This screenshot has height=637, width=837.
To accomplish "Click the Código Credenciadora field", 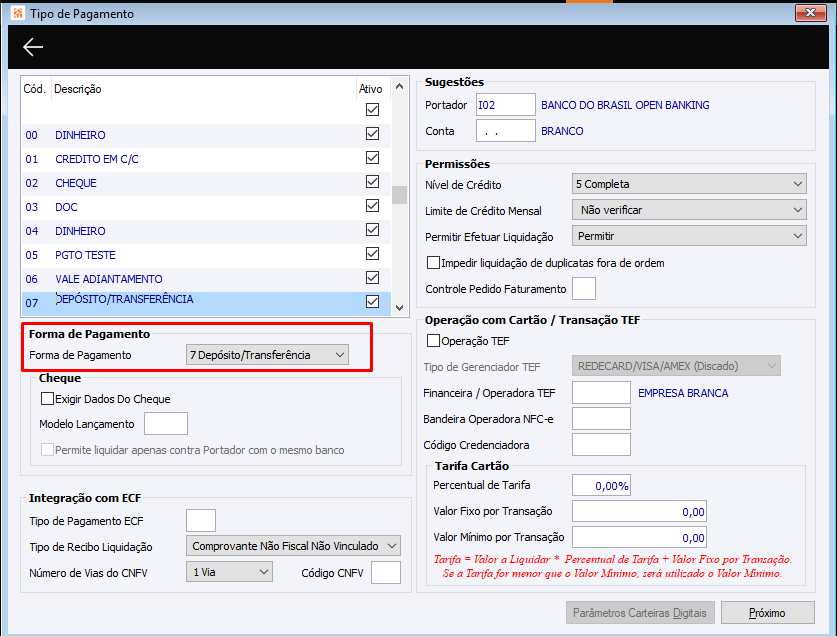I will point(601,445).
